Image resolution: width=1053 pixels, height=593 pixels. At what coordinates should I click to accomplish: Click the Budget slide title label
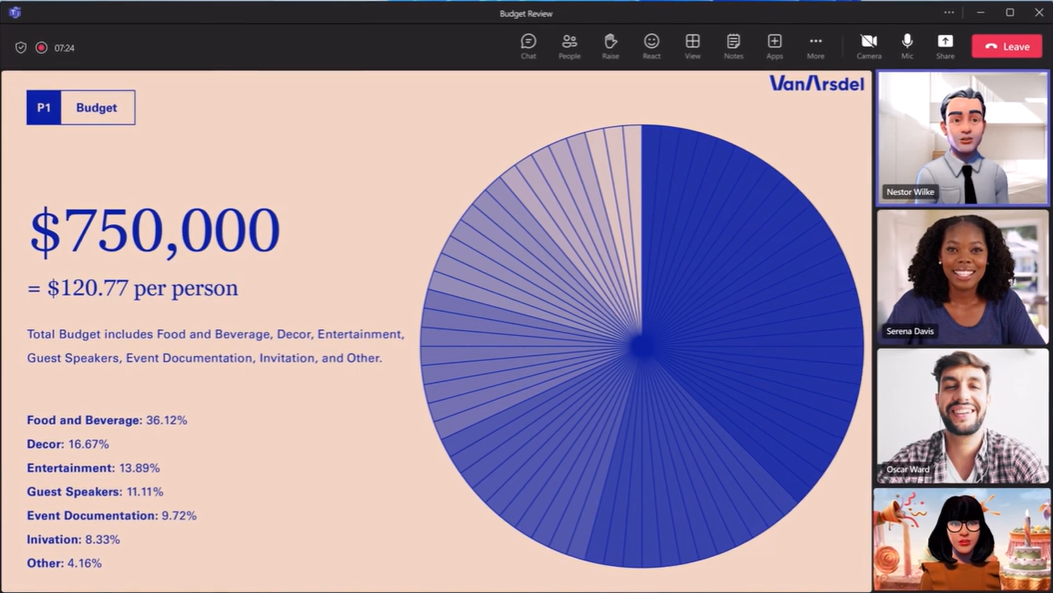point(97,107)
